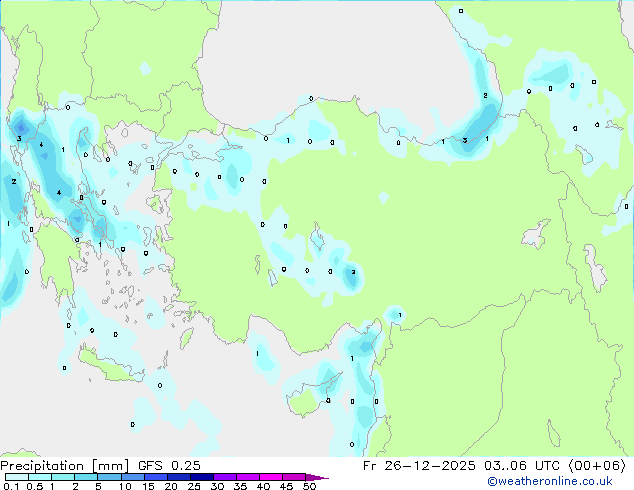The height and width of the screenshot is (490, 634).
Task: Select the legend swatch between 0.1 and 0.5
Action: tap(17, 477)
